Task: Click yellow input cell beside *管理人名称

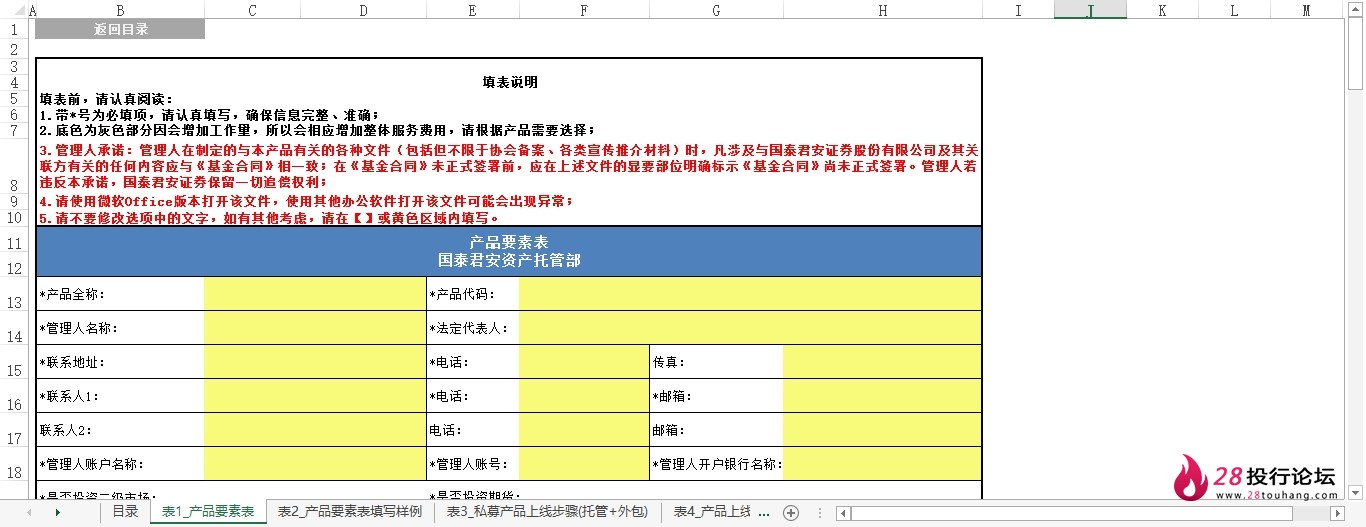Action: coord(315,328)
